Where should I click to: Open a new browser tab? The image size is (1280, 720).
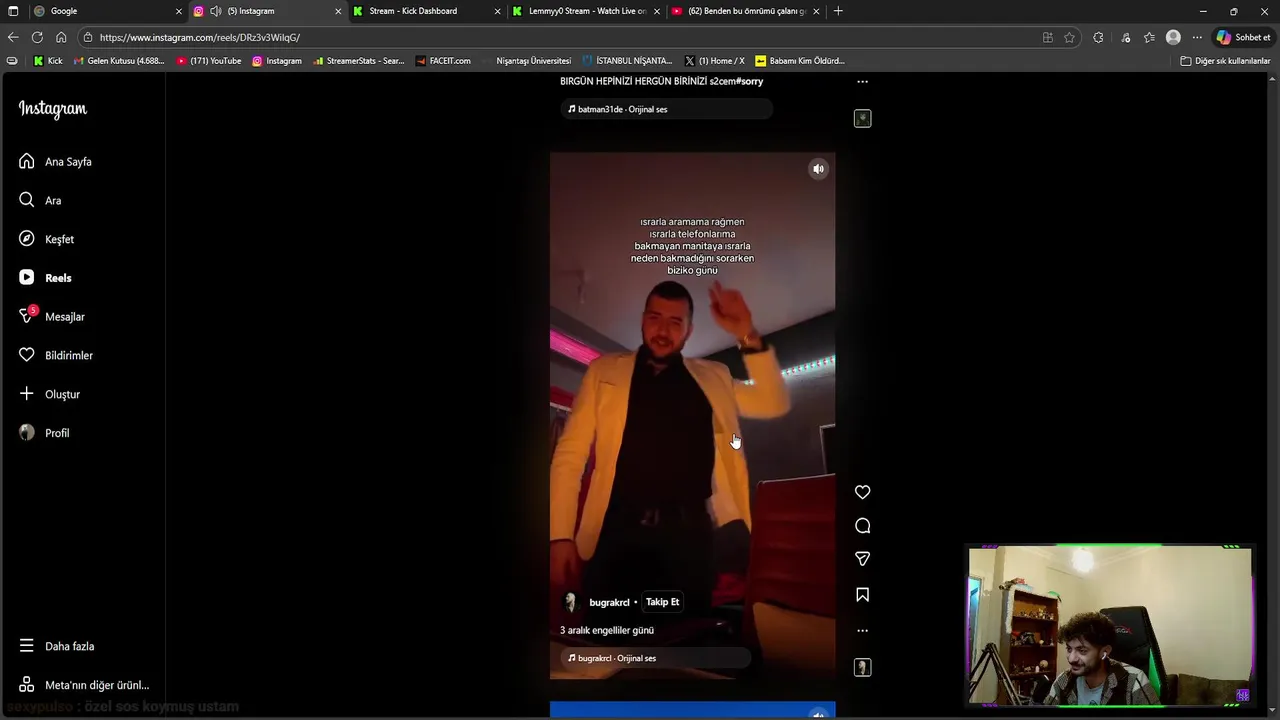[x=838, y=11]
